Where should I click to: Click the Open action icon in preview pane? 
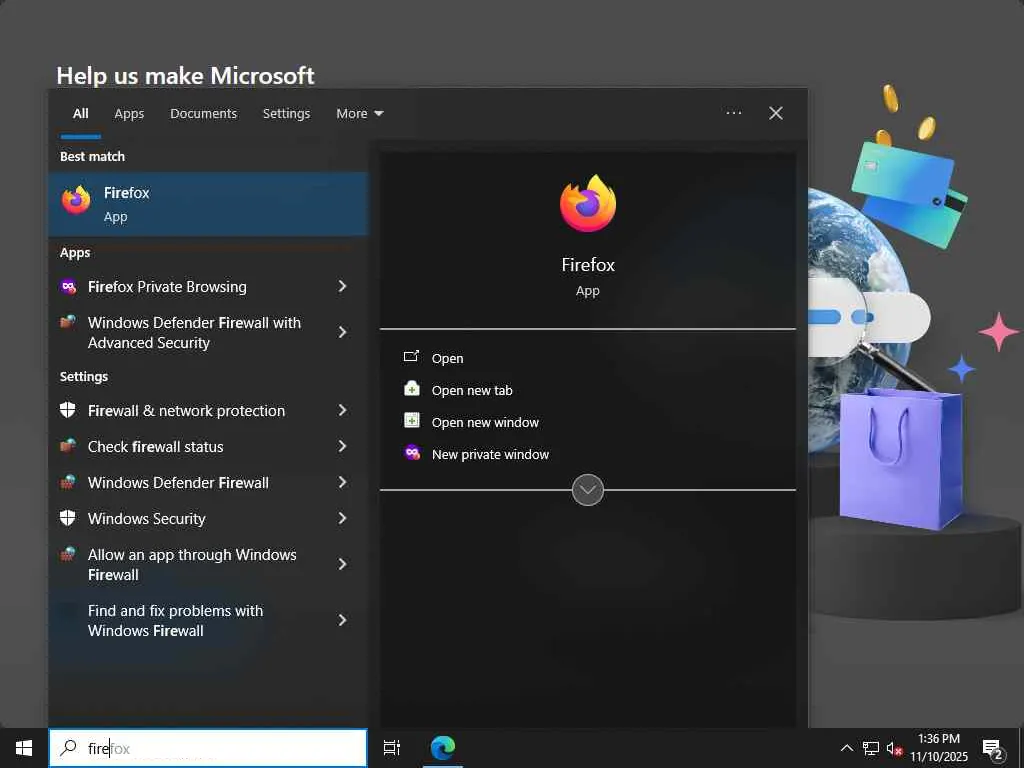click(411, 357)
